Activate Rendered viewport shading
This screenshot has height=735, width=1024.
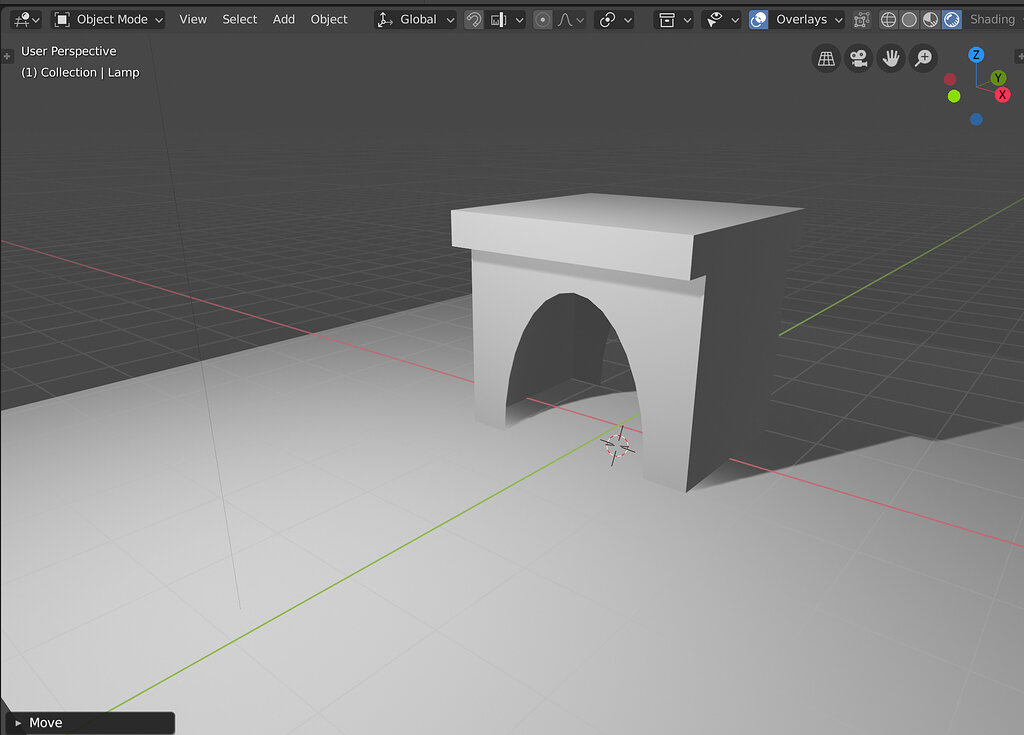pyautogui.click(x=951, y=19)
